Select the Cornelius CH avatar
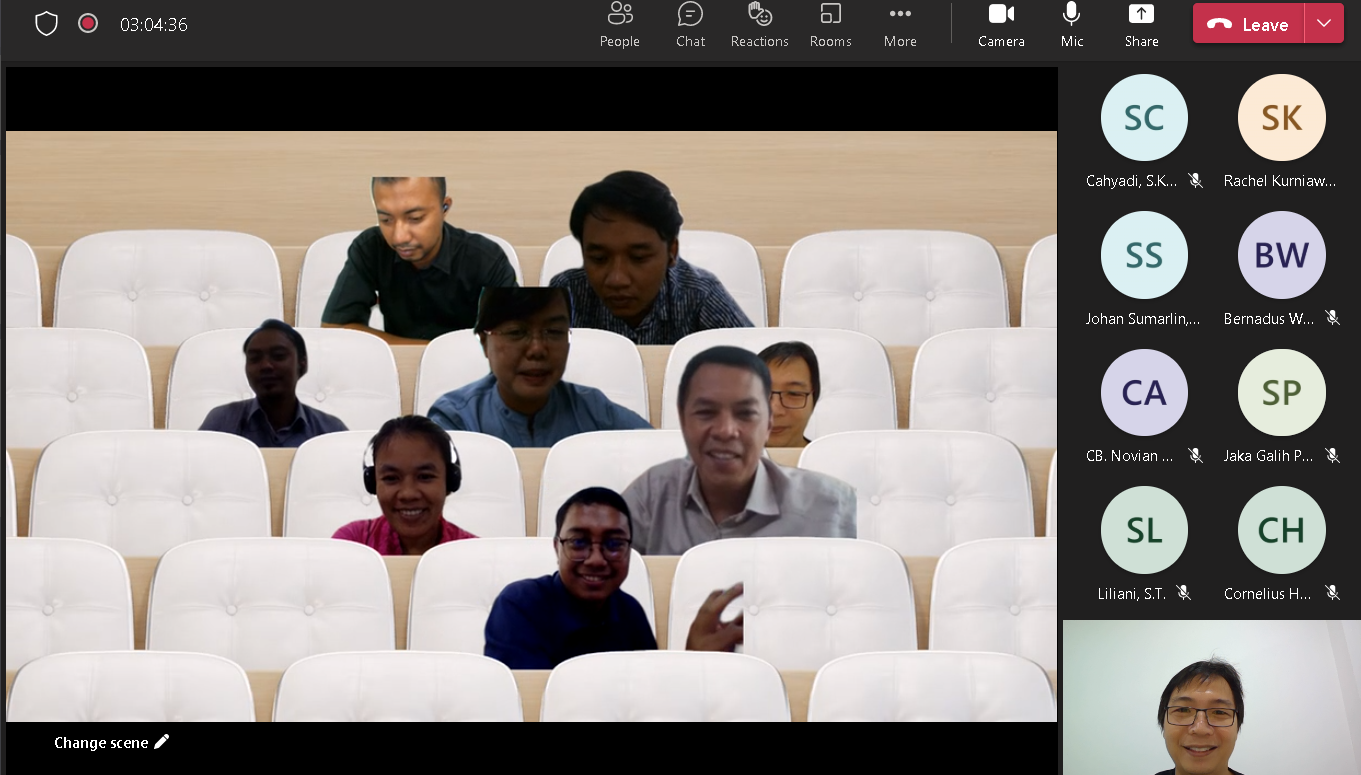The width and height of the screenshot is (1361, 775). 1281,530
